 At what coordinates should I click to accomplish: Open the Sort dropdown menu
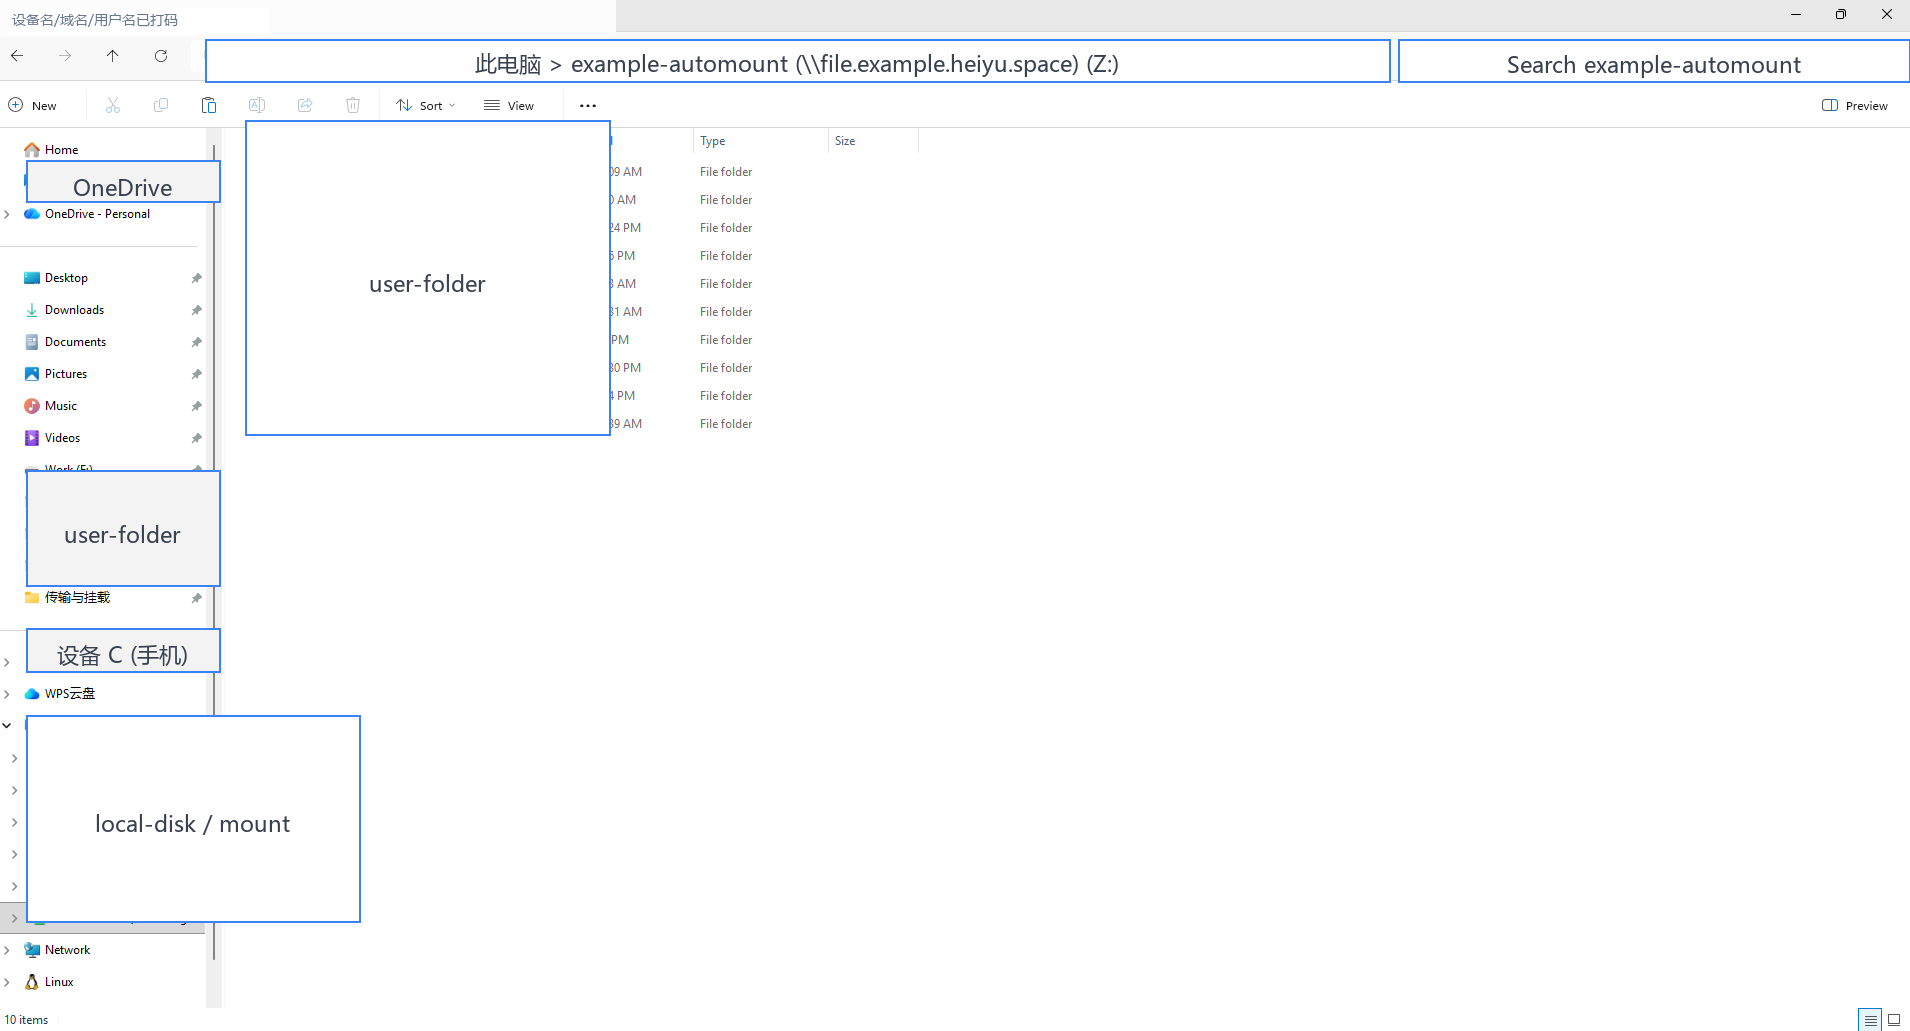[426, 105]
